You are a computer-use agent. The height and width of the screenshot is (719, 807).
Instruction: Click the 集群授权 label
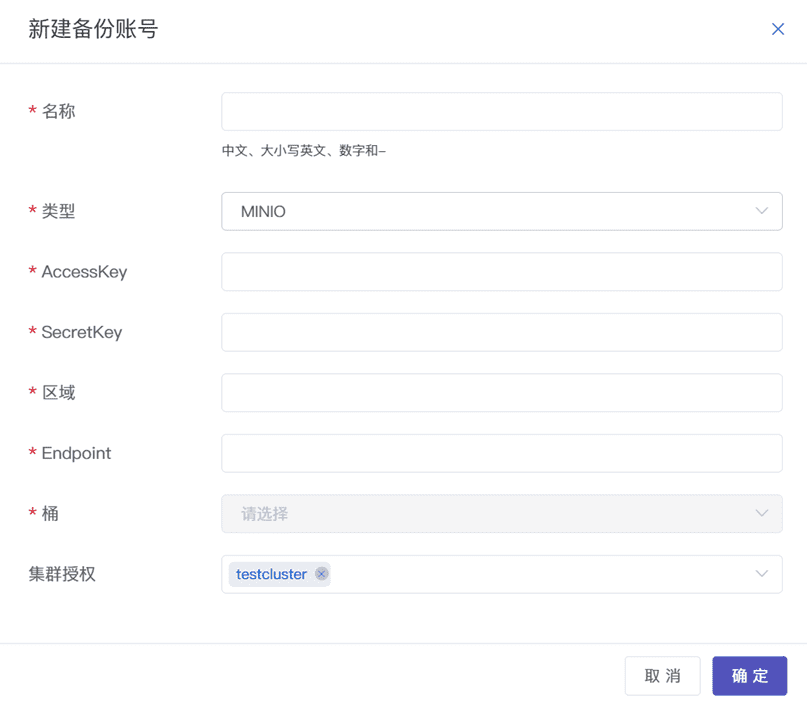62,574
